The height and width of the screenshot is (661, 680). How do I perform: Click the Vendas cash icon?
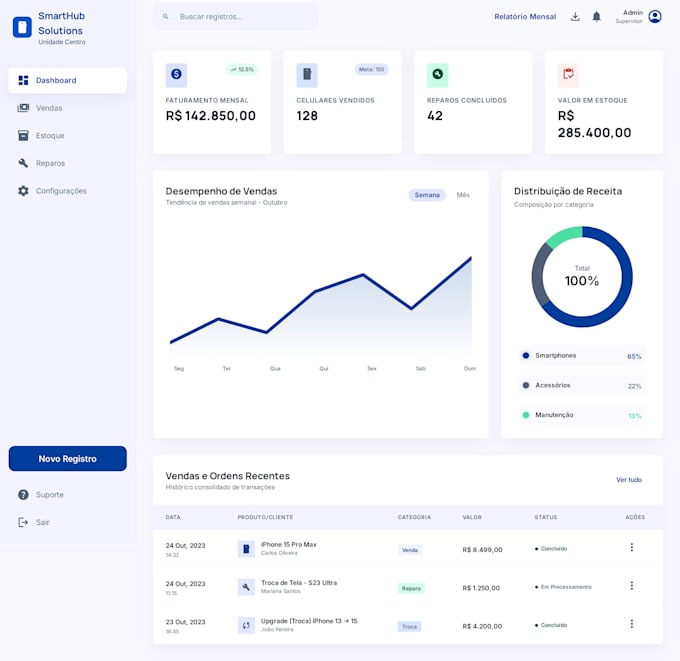(23, 108)
